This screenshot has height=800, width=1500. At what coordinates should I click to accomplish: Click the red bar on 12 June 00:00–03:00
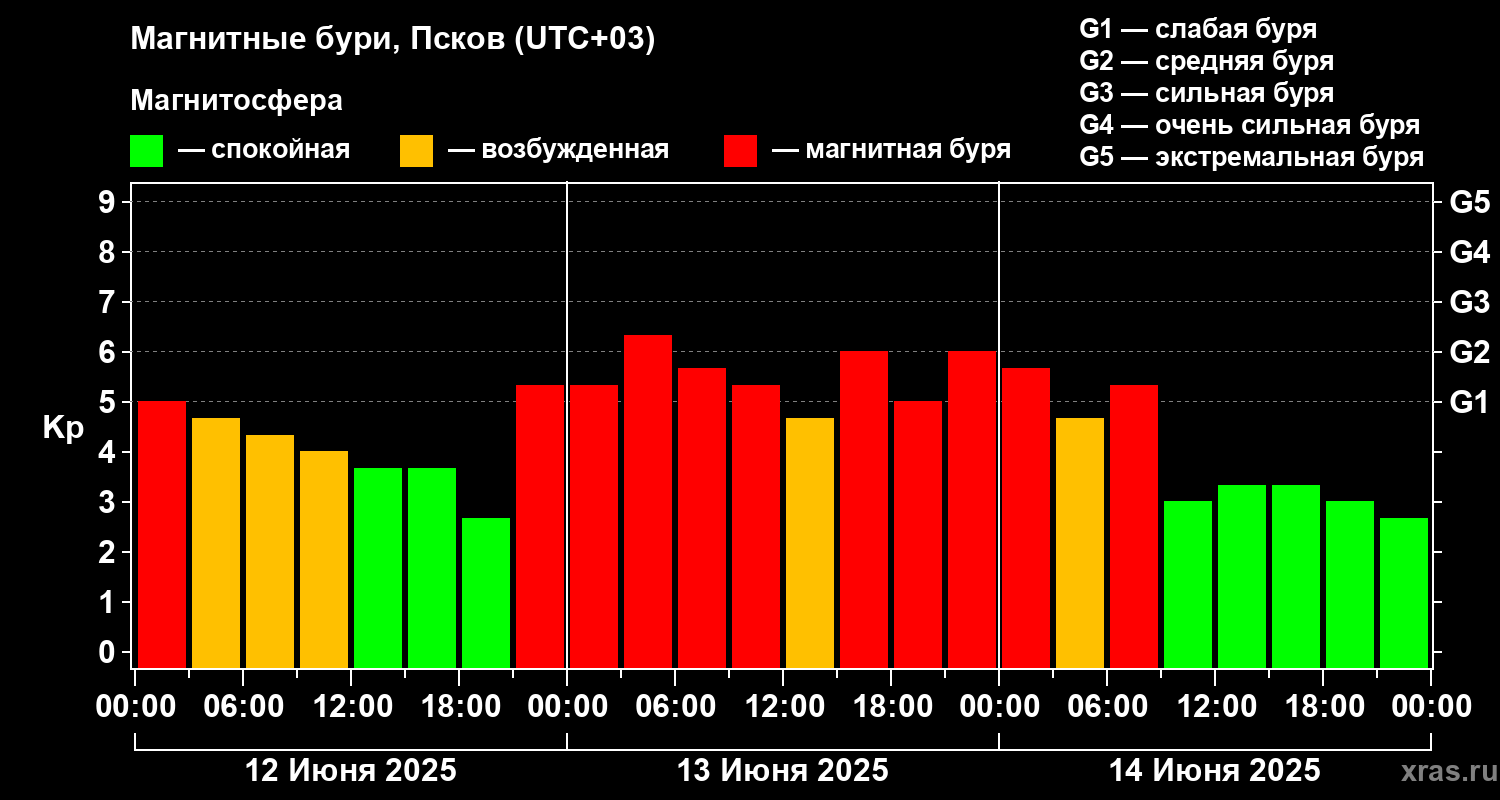[x=162, y=534]
